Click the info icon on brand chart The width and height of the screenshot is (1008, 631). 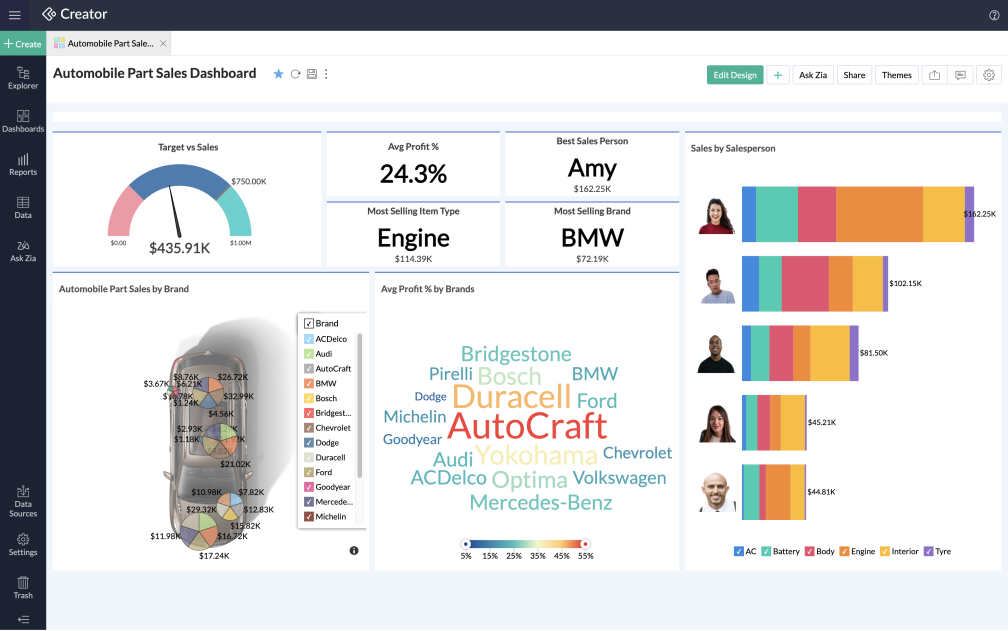pyautogui.click(x=354, y=551)
